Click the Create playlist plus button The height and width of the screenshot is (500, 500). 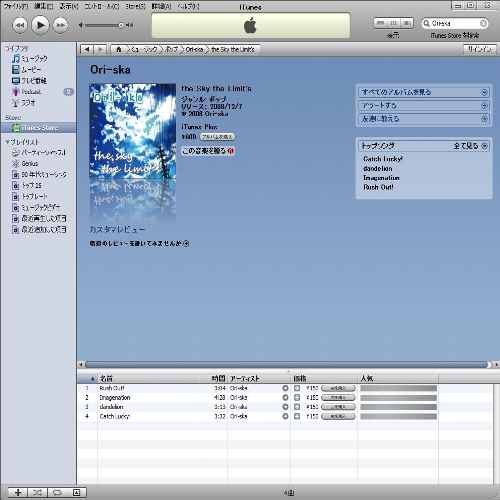18,492
